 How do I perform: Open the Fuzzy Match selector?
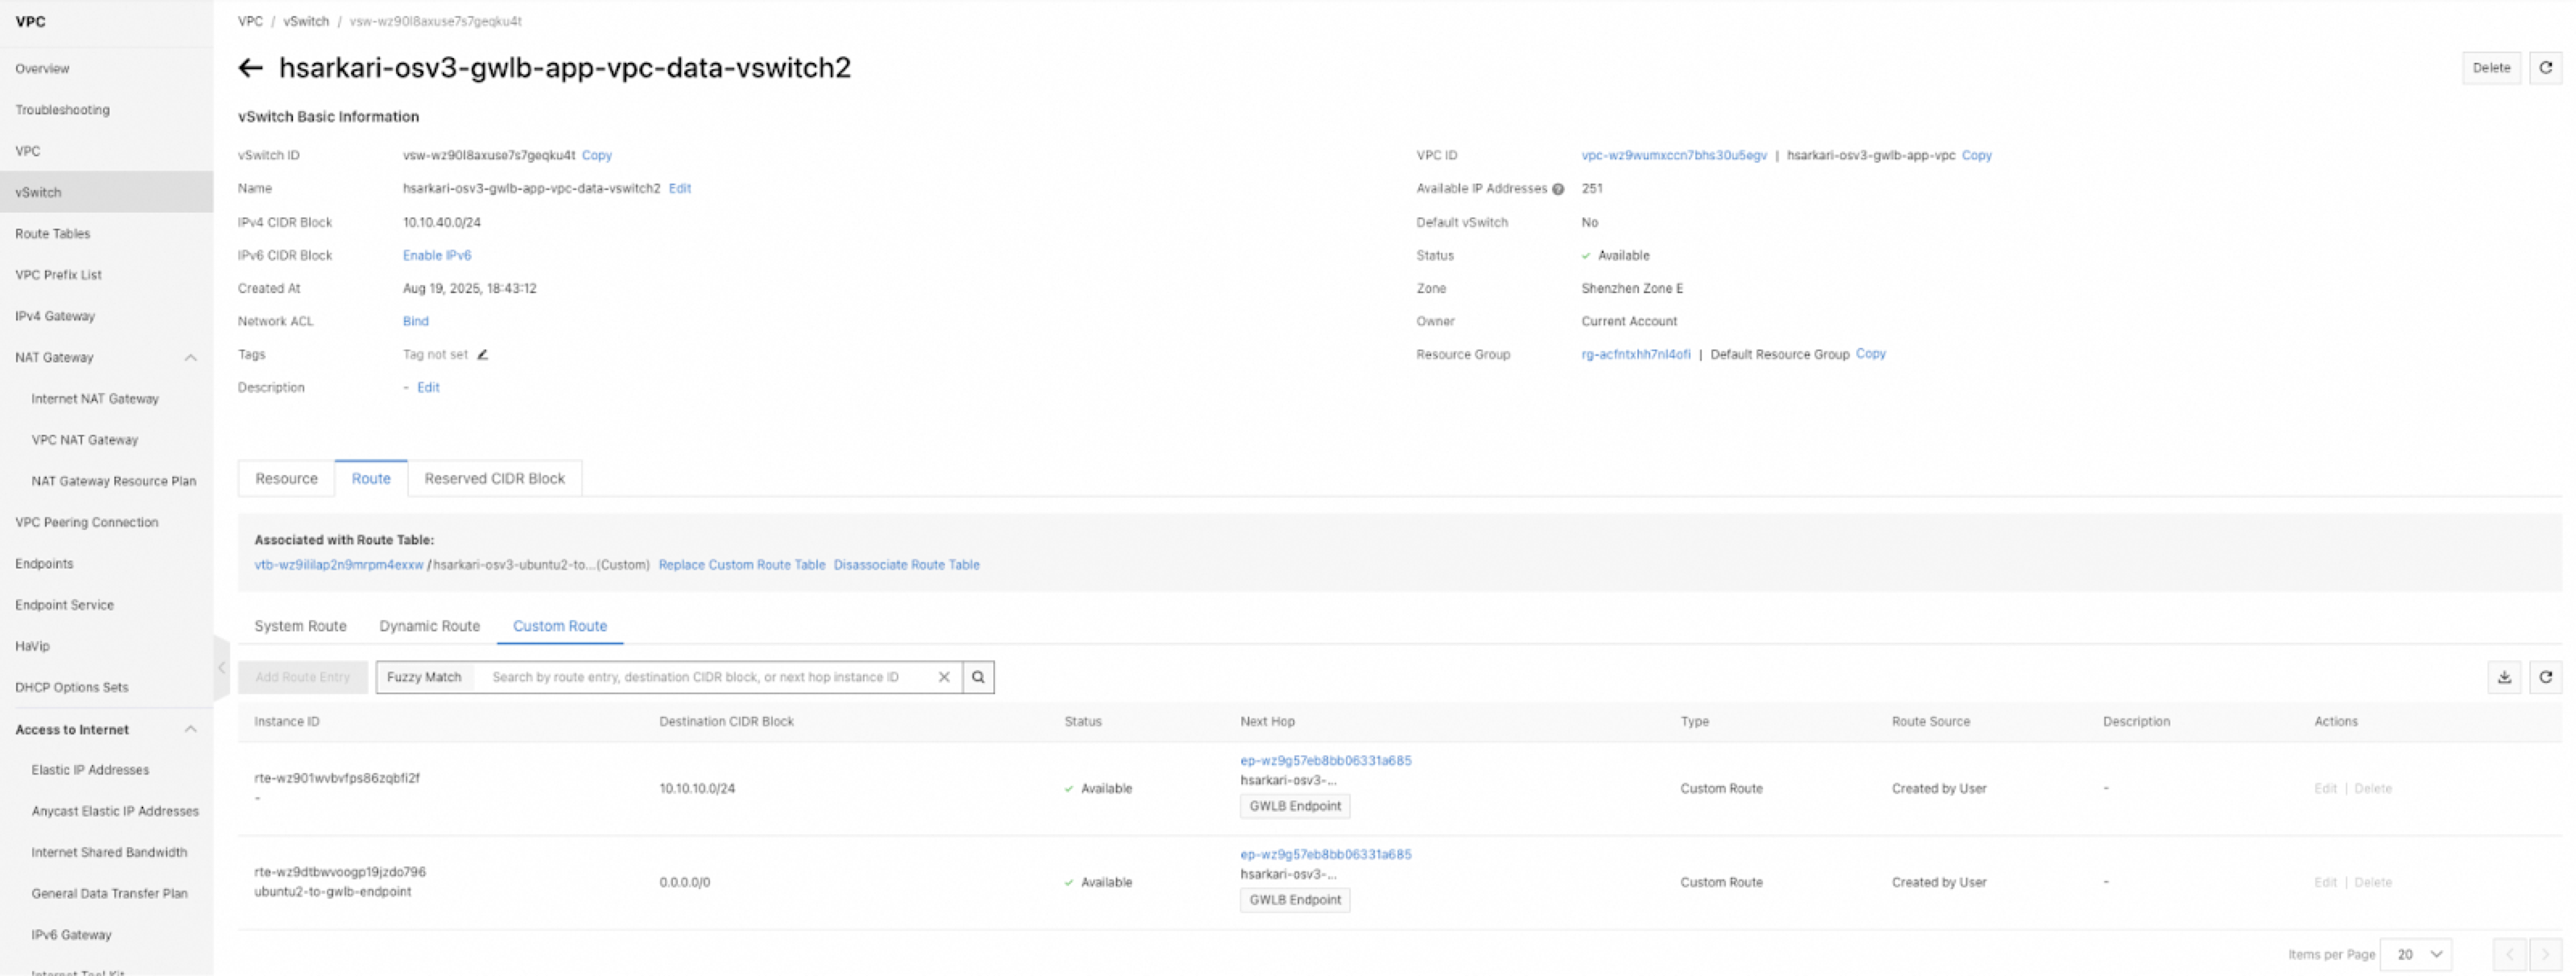(x=424, y=677)
